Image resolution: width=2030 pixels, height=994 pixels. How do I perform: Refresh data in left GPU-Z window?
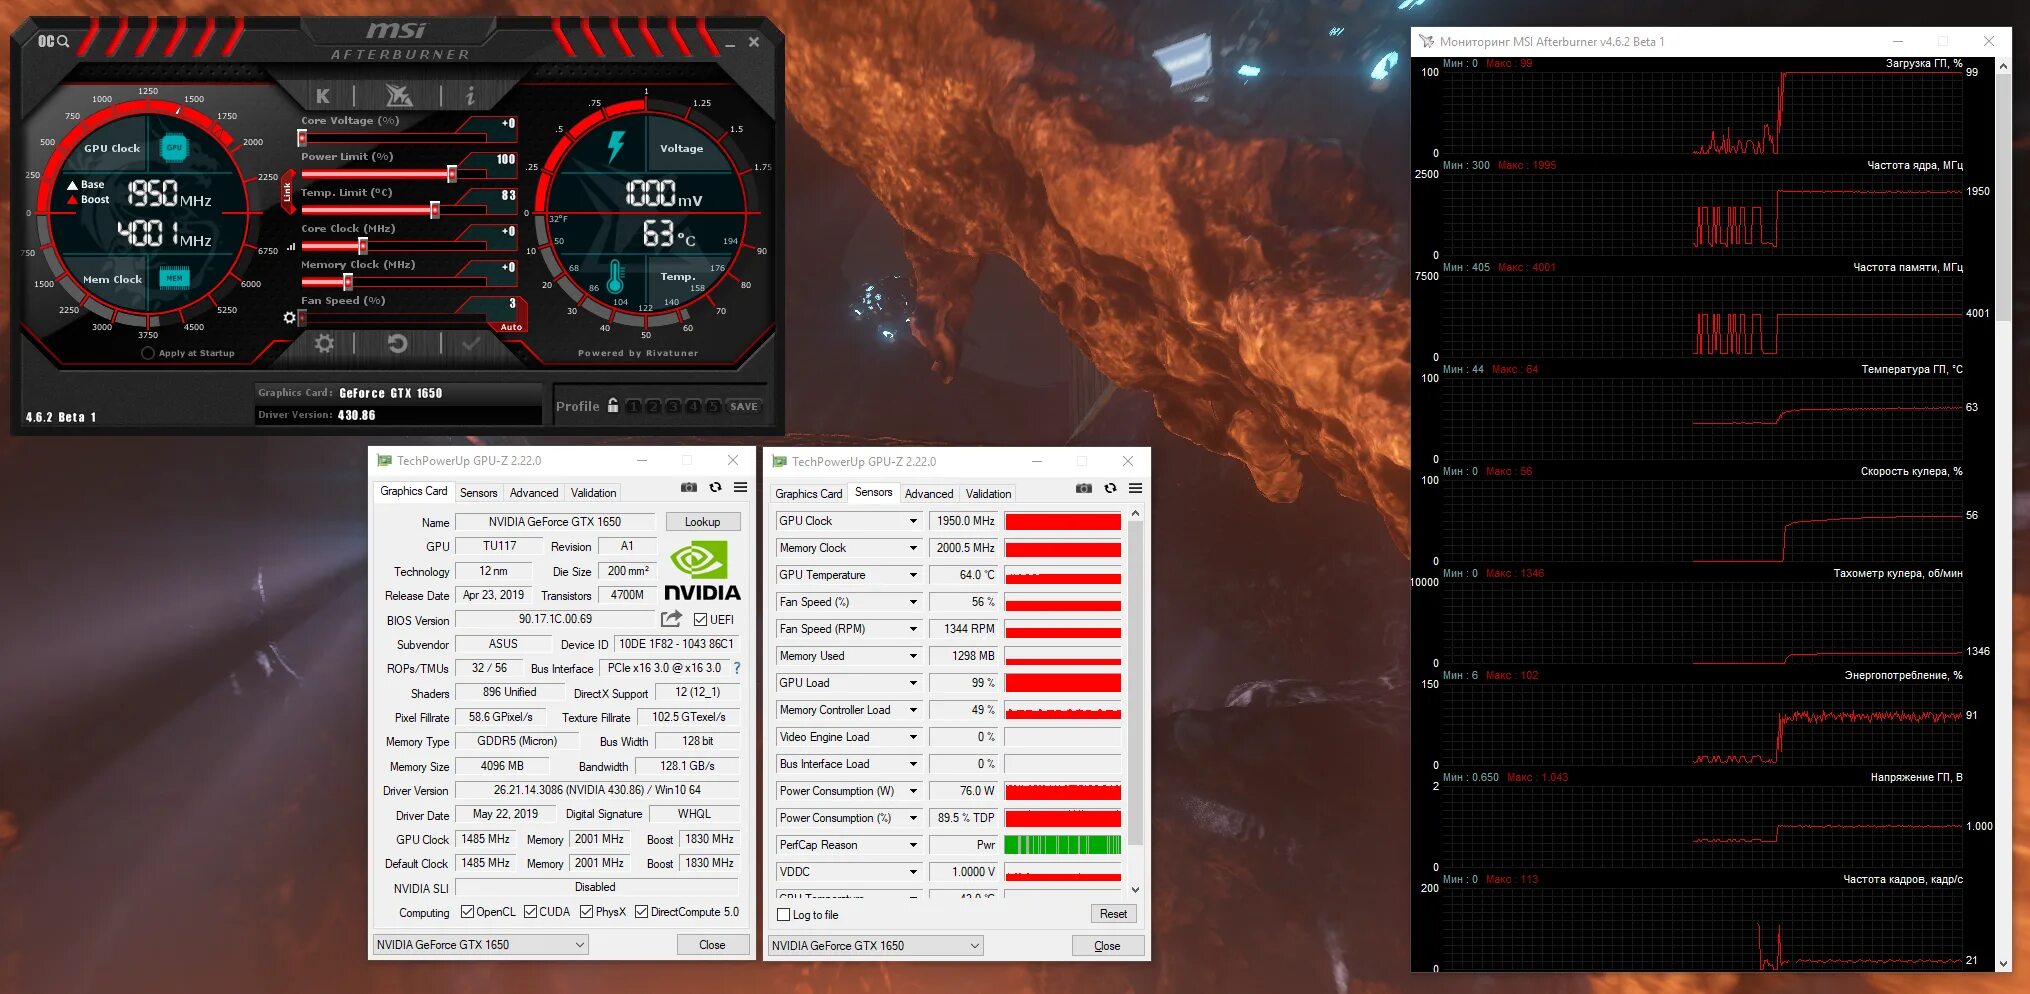715,487
